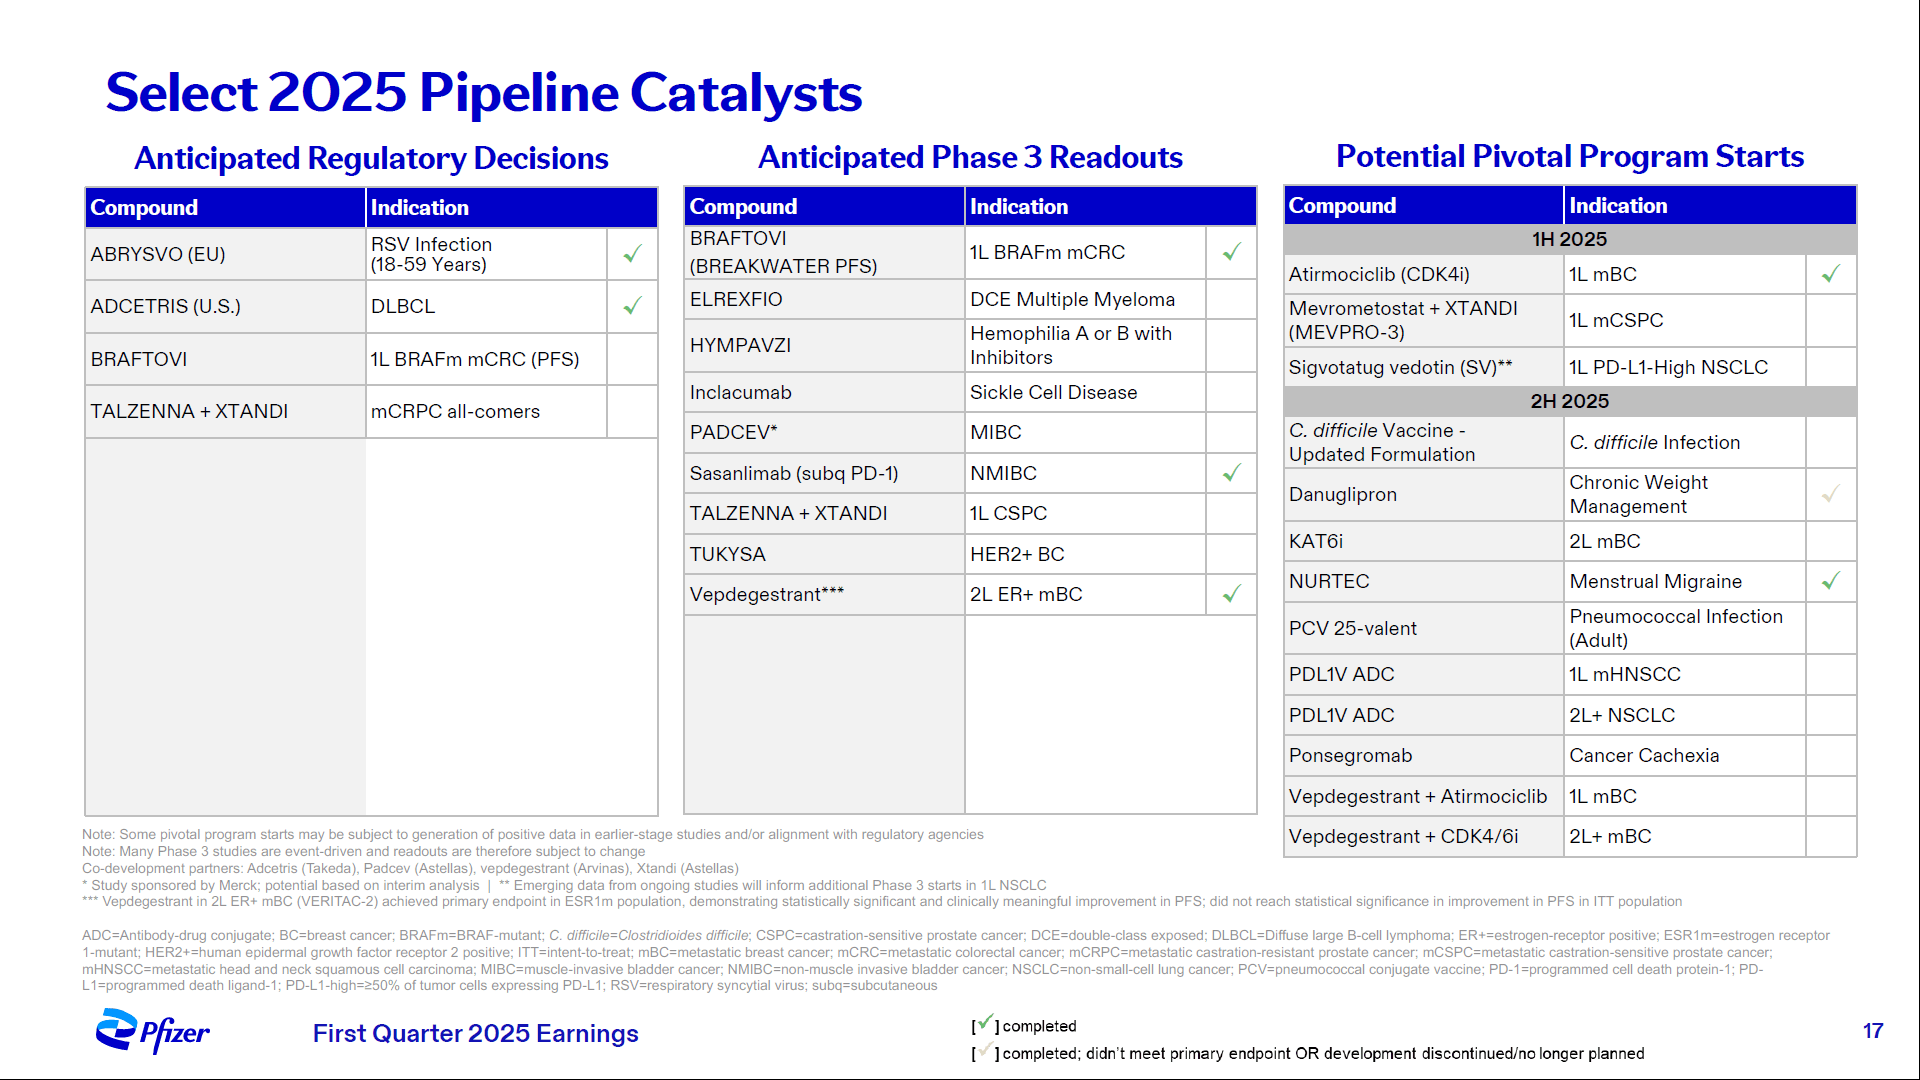Click the faded checkmark next to Danuglipron
The image size is (1920, 1080).
coord(1830,494)
